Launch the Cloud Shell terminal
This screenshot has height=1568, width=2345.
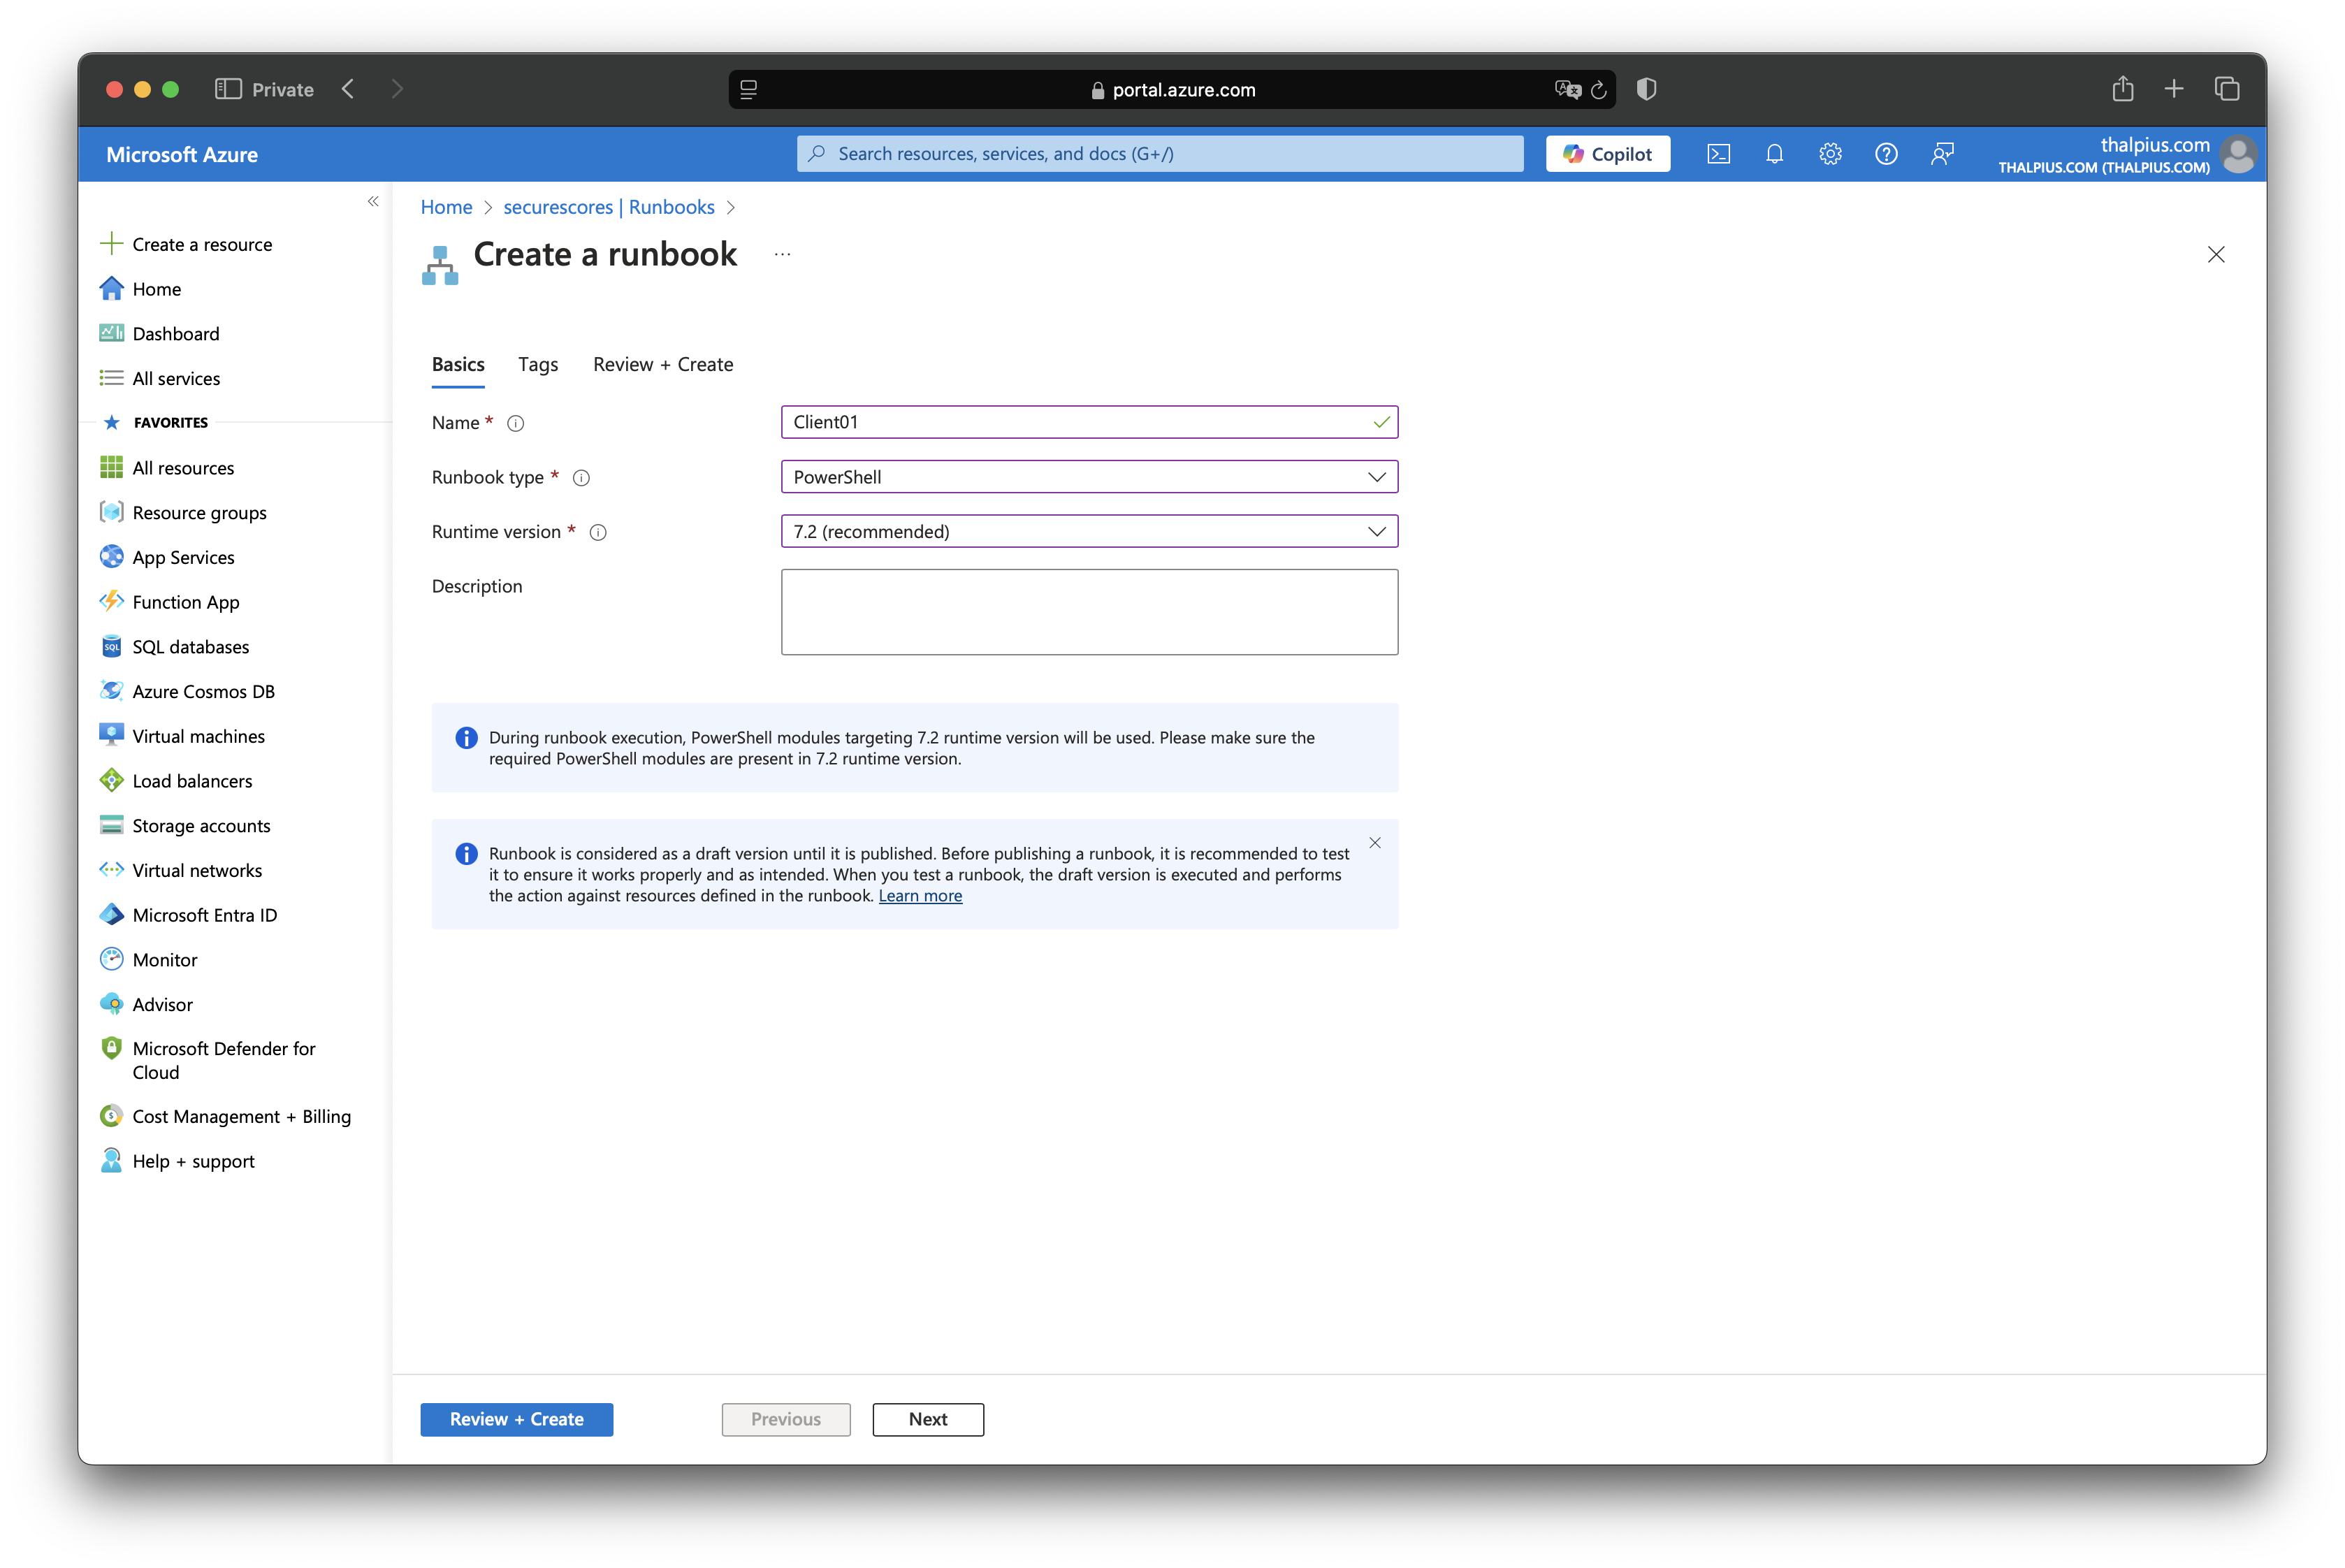point(1719,153)
